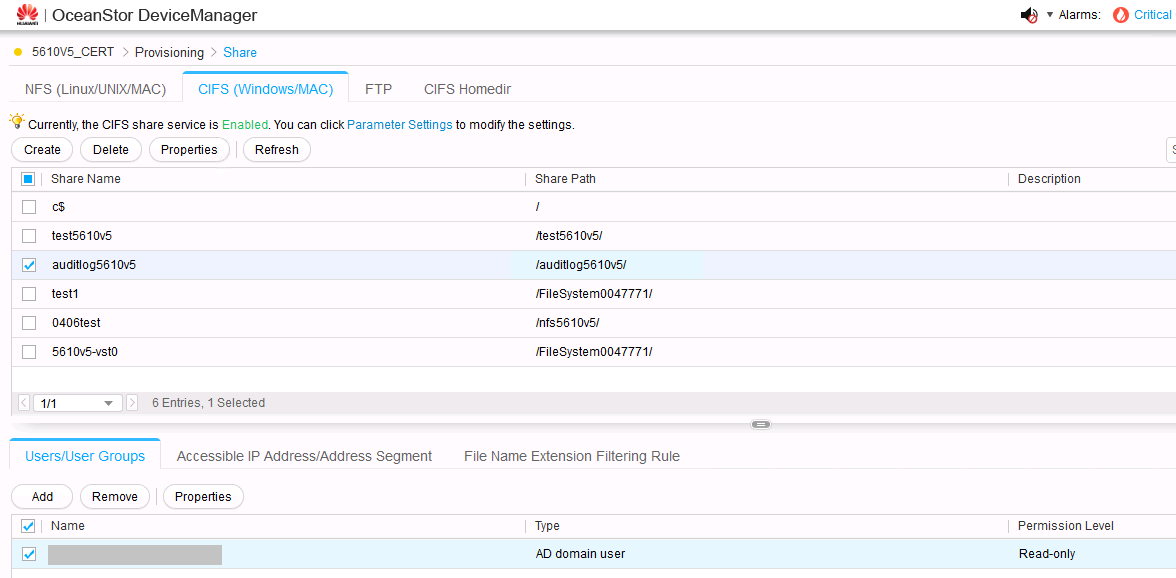This screenshot has width=1176, height=578.
Task: Check the test5610v5 share checkbox
Action: tap(27, 235)
